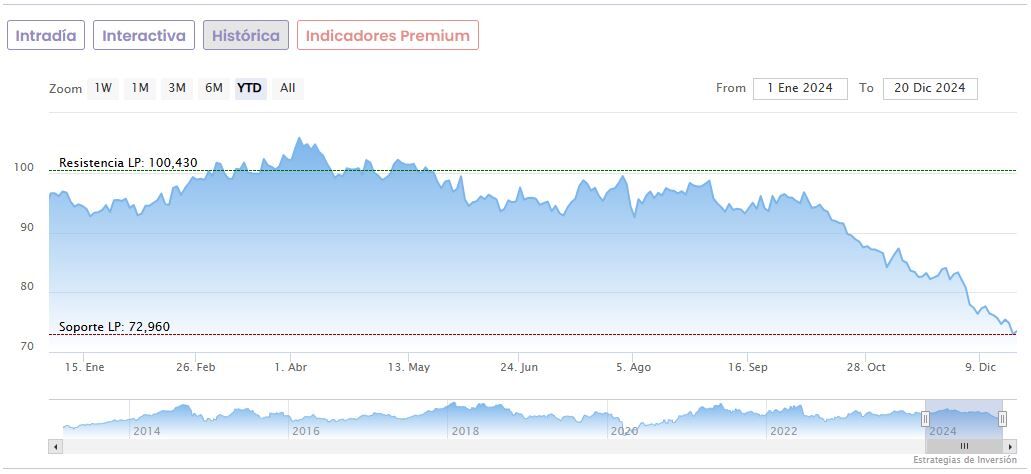Click the From date field
This screenshot has height=474, width=1031.
[800, 88]
